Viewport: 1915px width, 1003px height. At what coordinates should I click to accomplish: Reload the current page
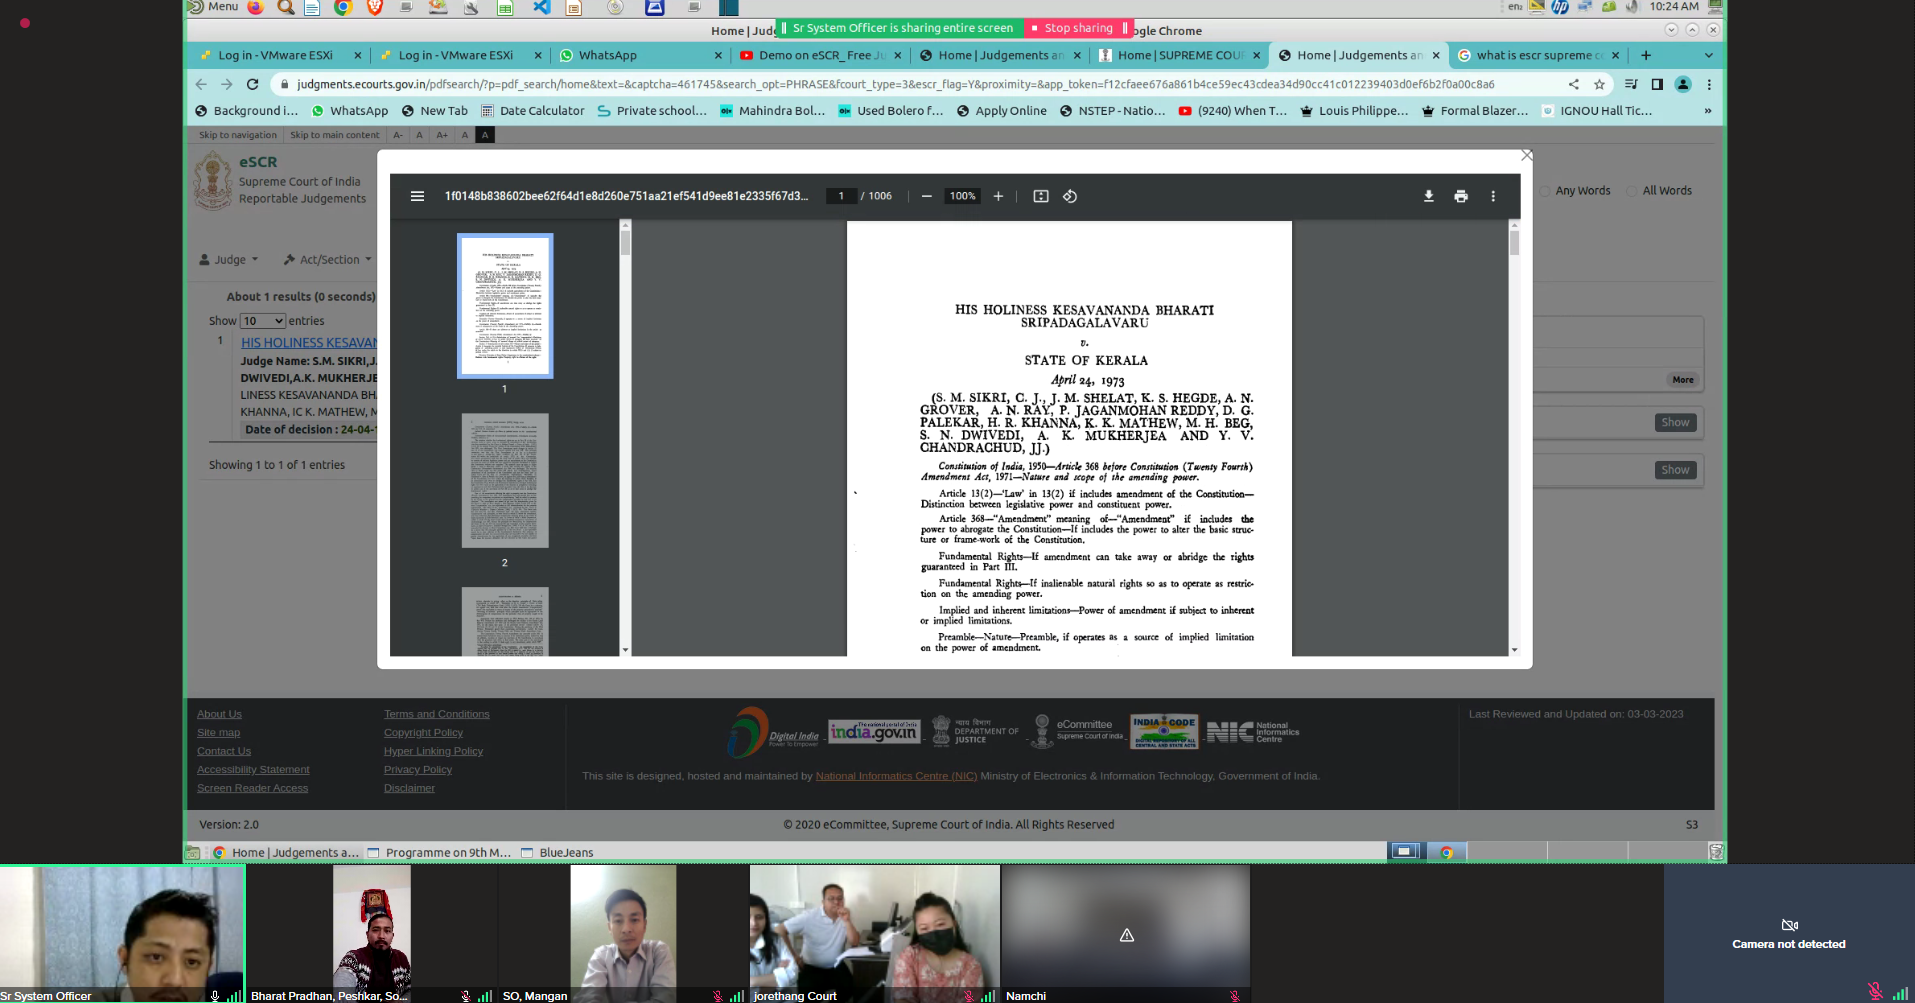[253, 84]
